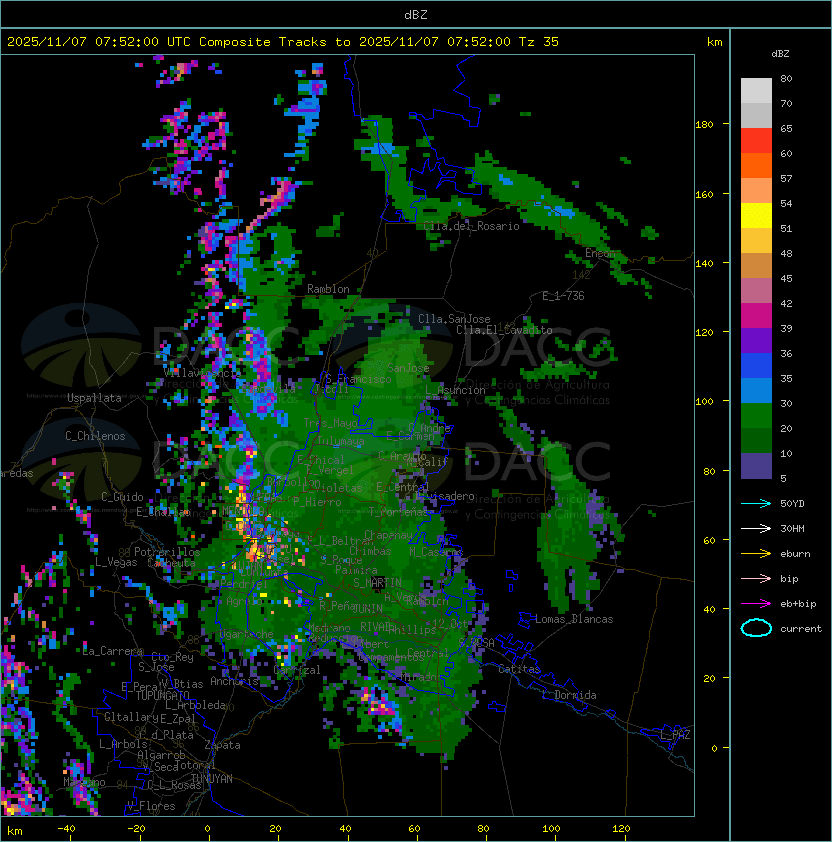This screenshot has width=832, height=842.
Task: Click the L_PAZ label on the map
Action: pos(675,735)
